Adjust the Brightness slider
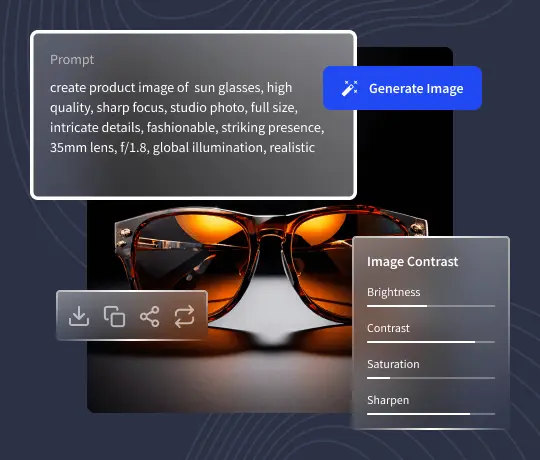Image resolution: width=540 pixels, height=460 pixels. (431, 306)
